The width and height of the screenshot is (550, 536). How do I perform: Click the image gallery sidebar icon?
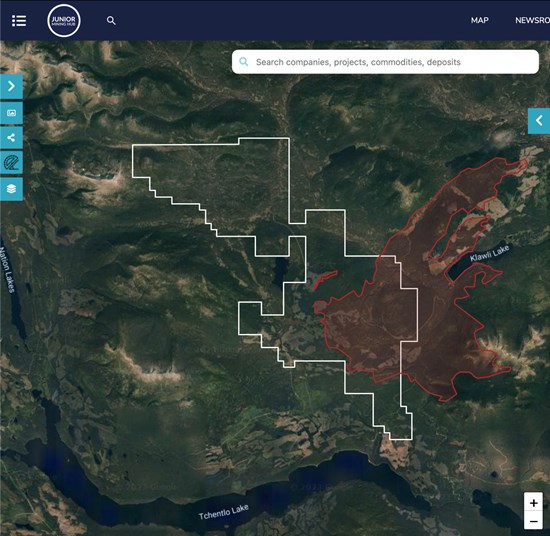[11, 113]
